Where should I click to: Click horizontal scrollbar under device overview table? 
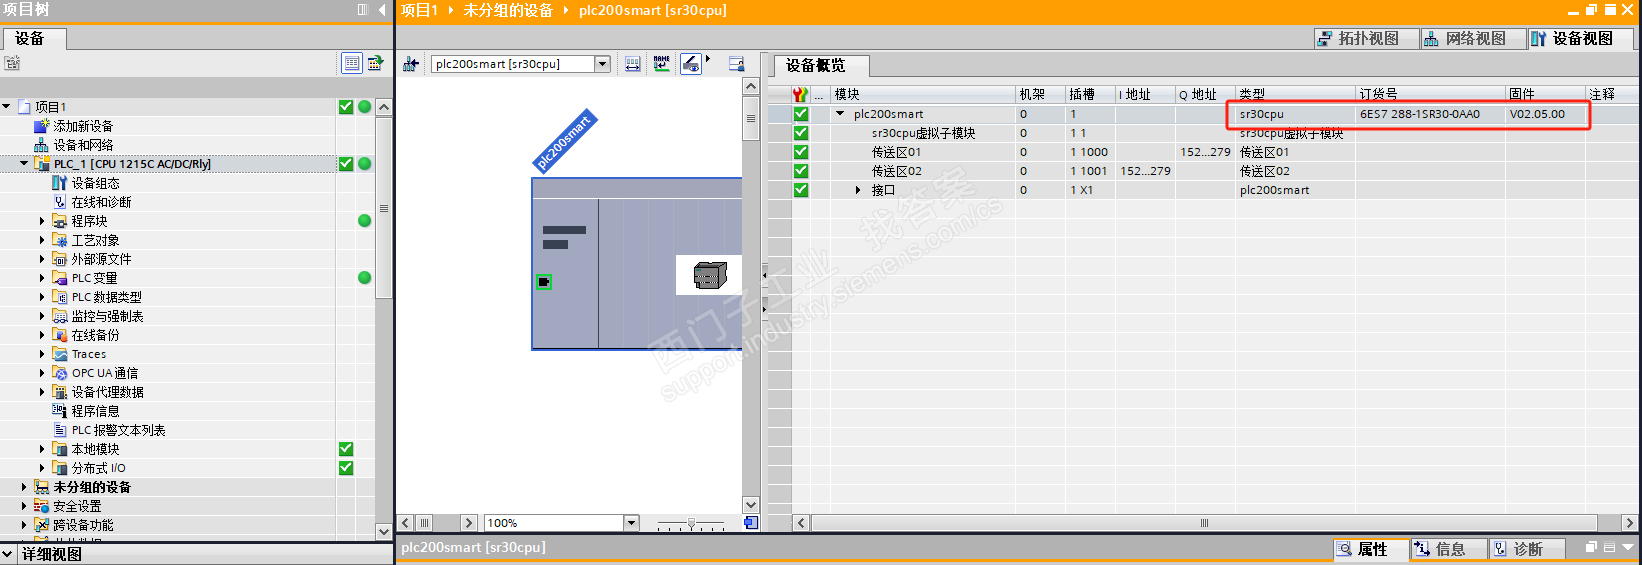tap(1205, 523)
